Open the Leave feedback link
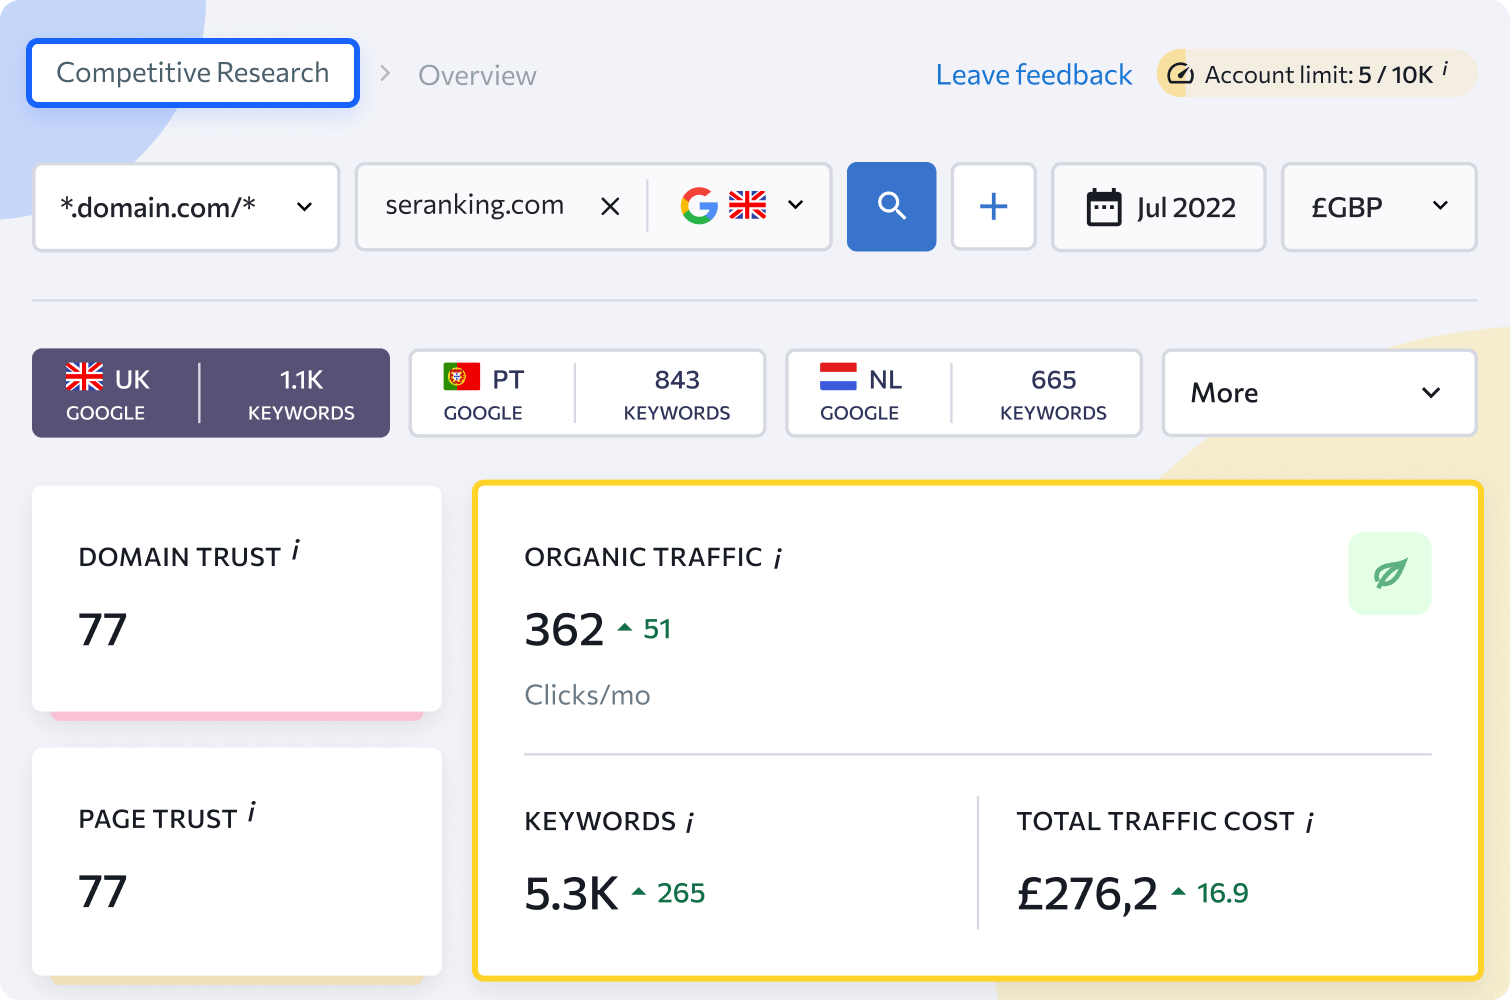This screenshot has width=1510, height=1000. 1034,75
